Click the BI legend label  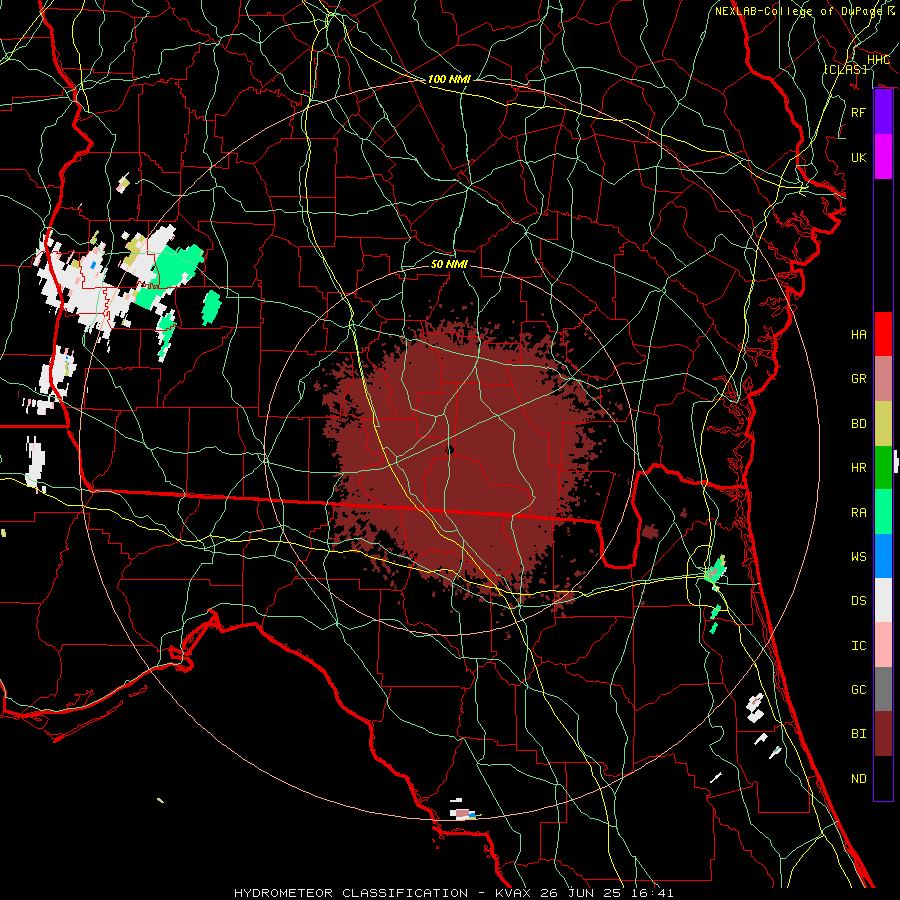coord(859,734)
